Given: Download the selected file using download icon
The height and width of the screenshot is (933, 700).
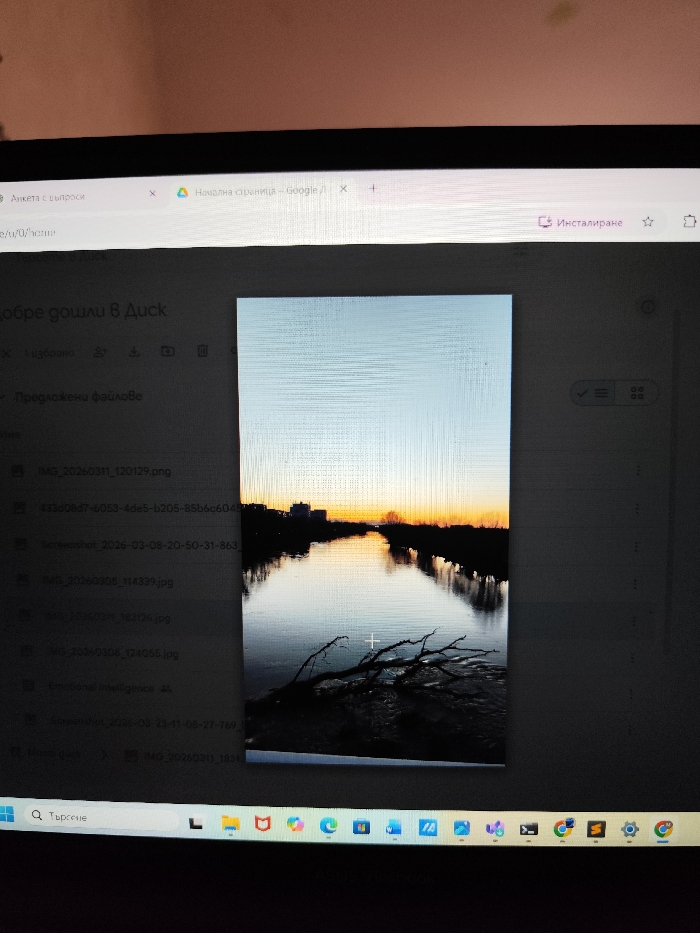Looking at the screenshot, I should pyautogui.click(x=134, y=352).
